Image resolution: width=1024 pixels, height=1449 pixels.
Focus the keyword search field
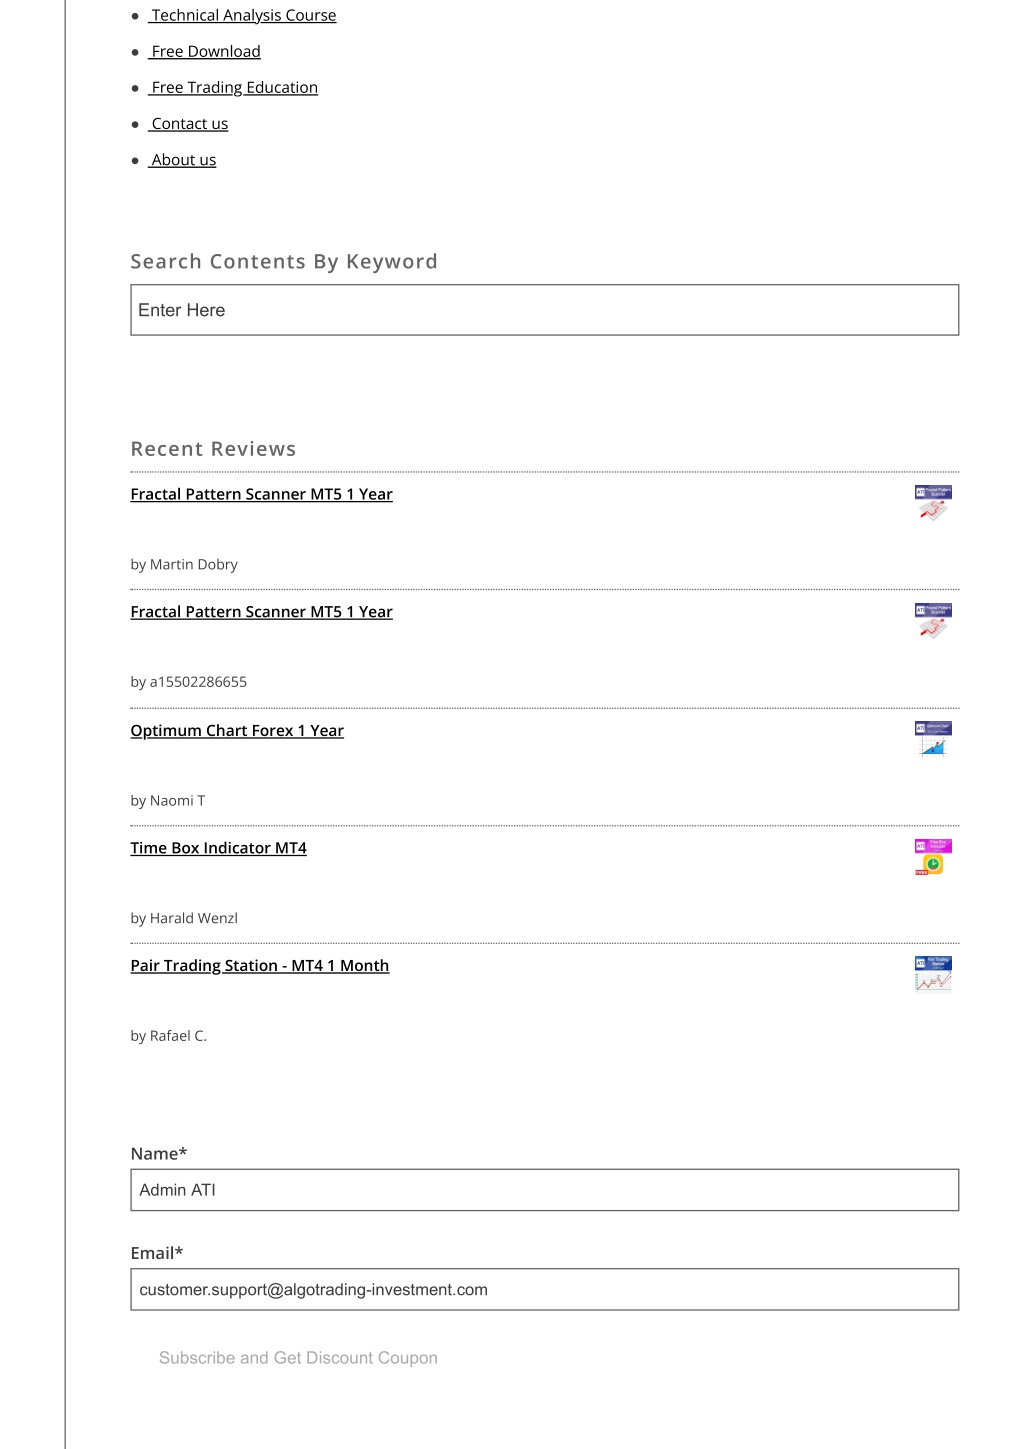545,310
